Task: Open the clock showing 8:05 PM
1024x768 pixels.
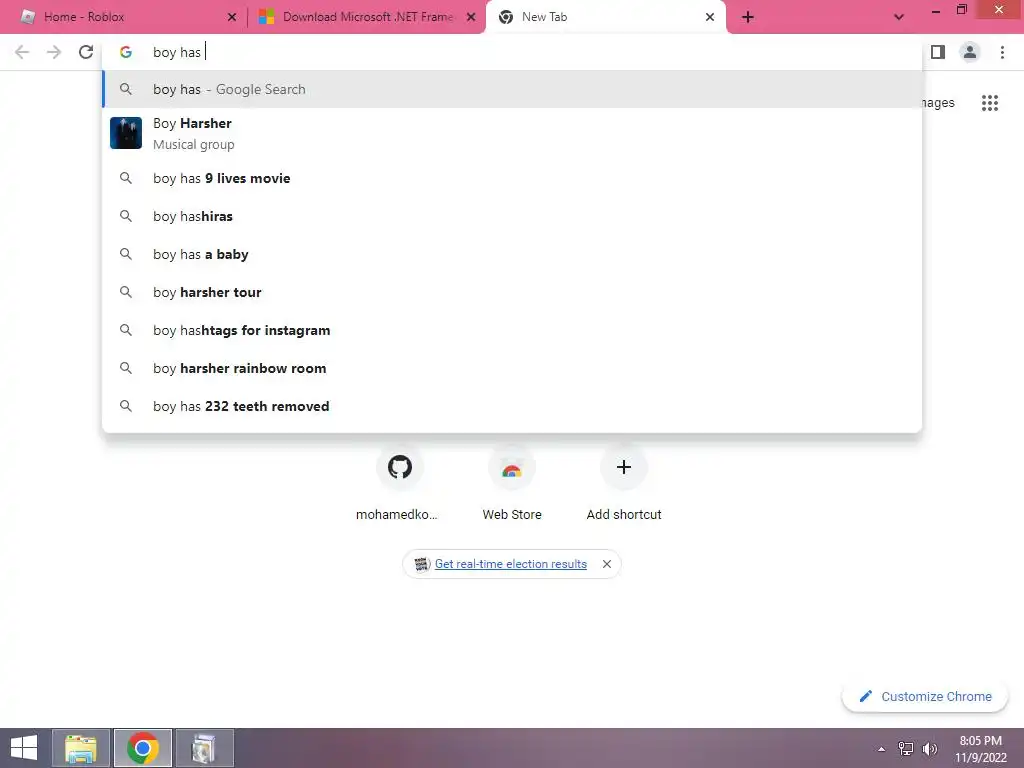Action: point(980,748)
